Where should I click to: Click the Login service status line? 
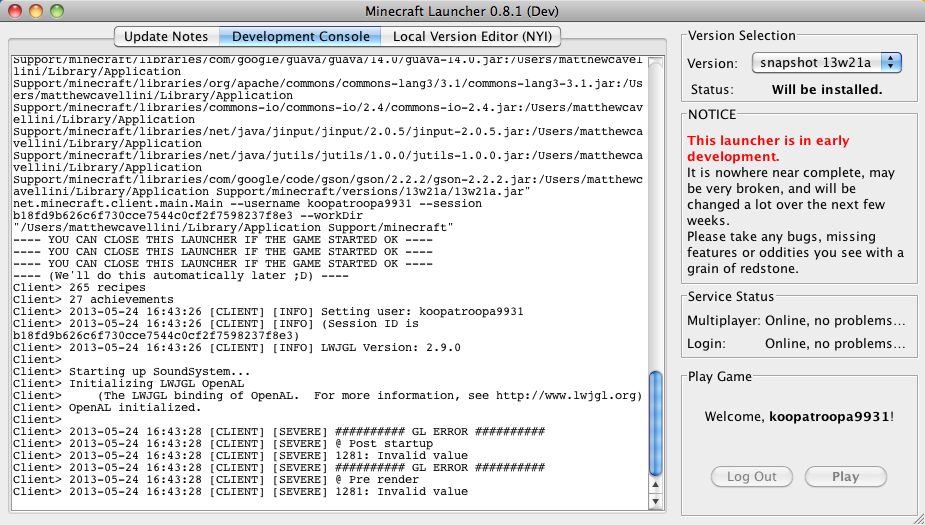(x=796, y=344)
